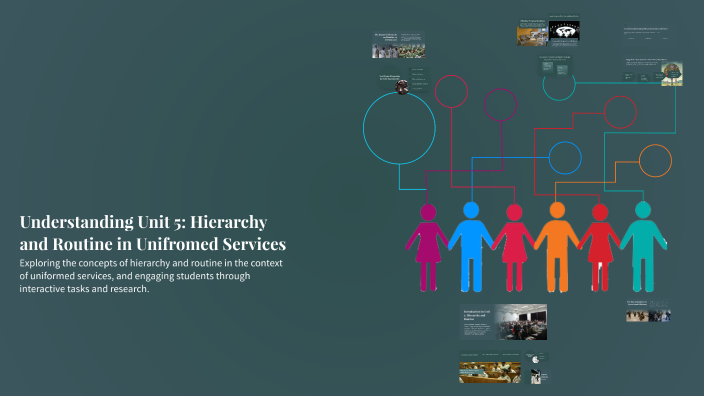
Task: Open the purple topic circle
Action: tap(501, 105)
